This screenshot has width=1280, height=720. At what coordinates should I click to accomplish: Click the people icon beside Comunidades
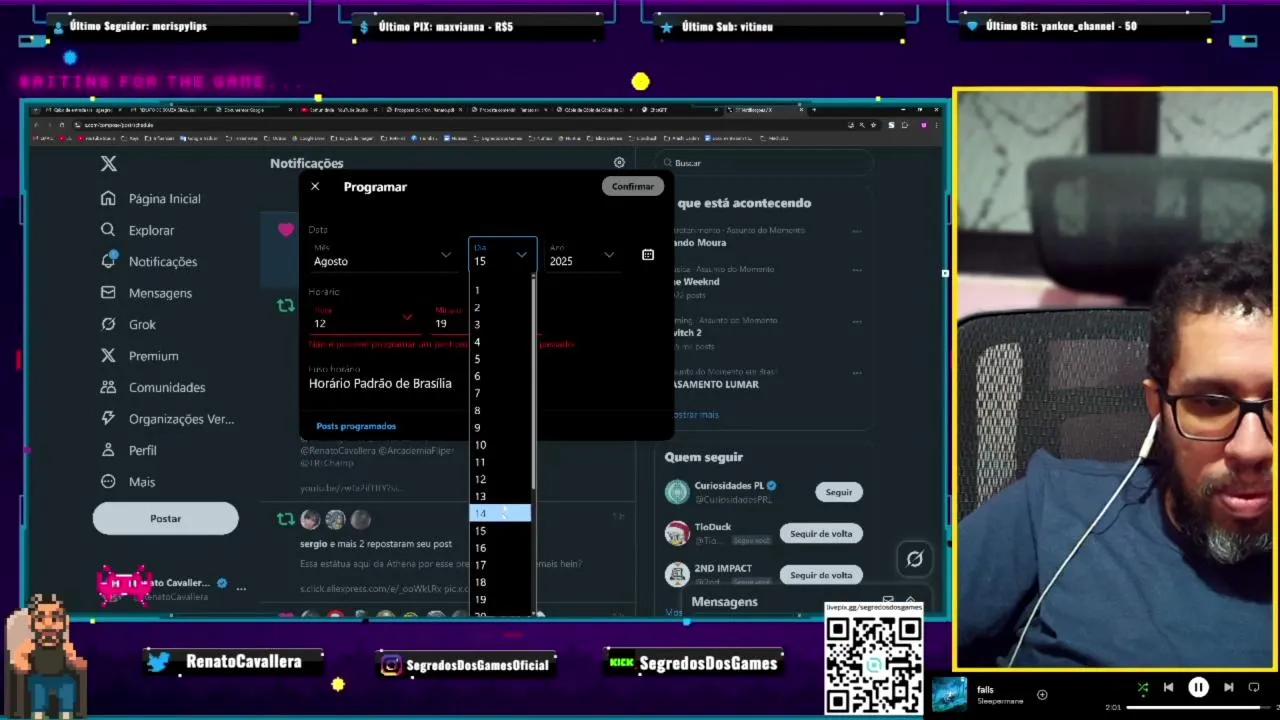click(x=108, y=387)
